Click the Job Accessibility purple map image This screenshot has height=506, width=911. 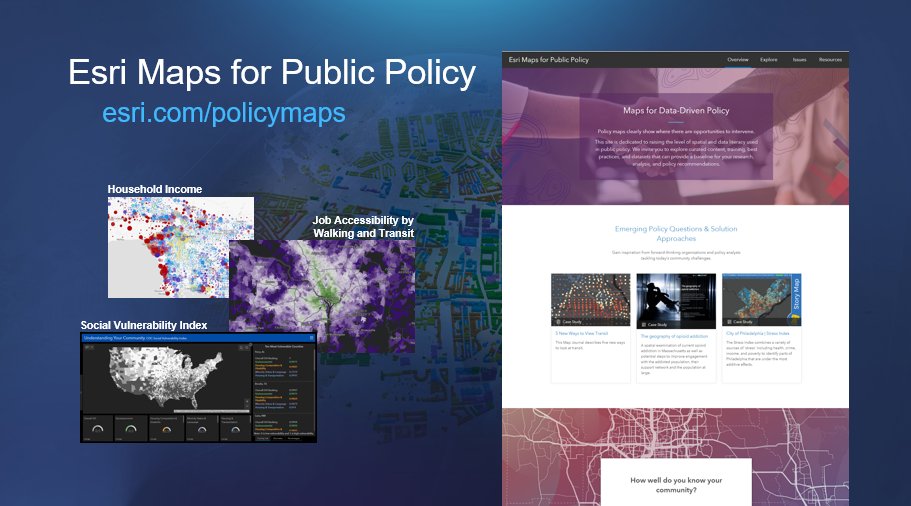point(322,296)
